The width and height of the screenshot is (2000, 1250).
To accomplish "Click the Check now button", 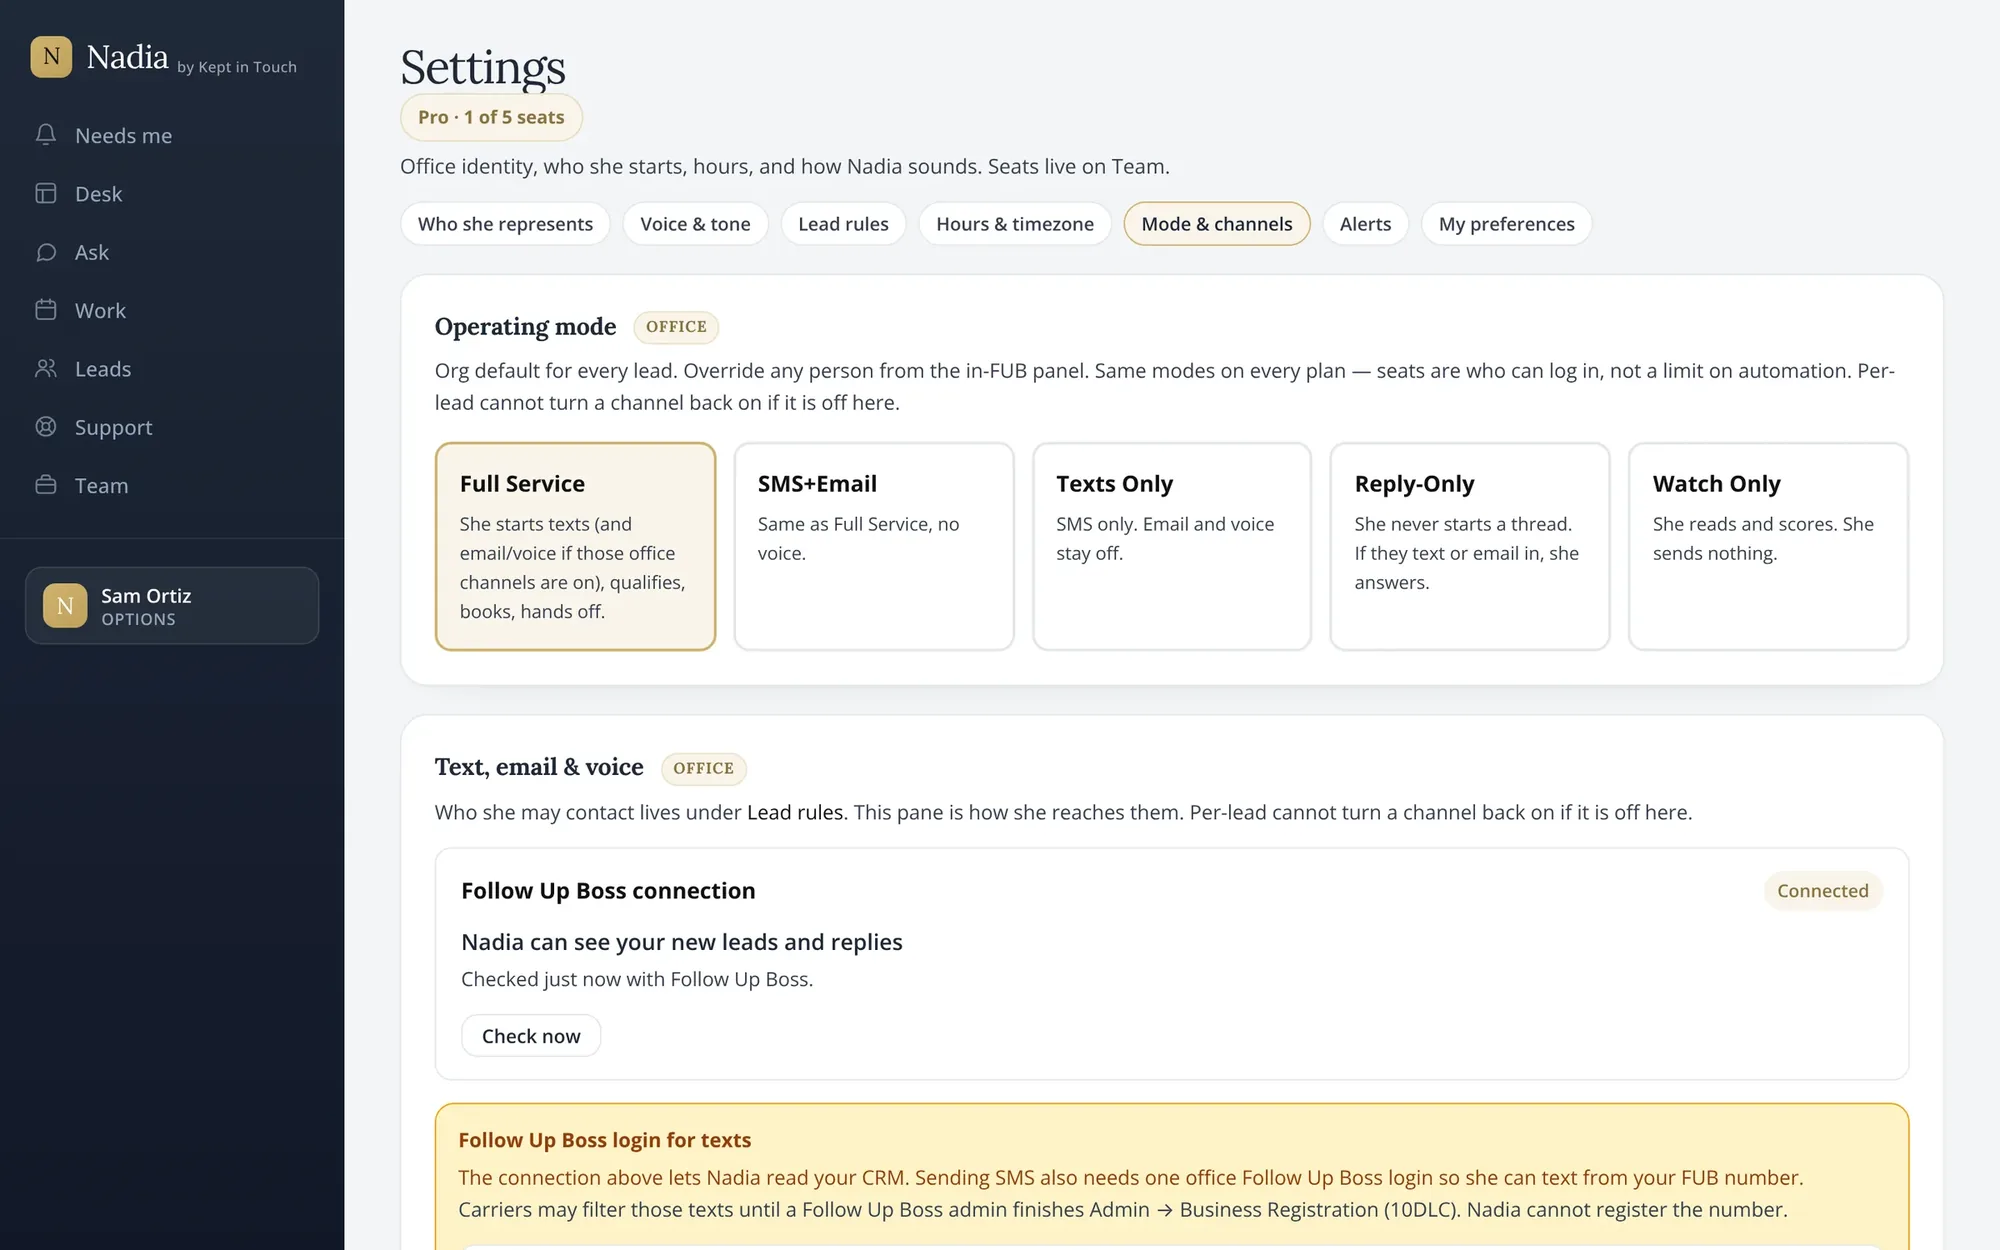I will [531, 1036].
